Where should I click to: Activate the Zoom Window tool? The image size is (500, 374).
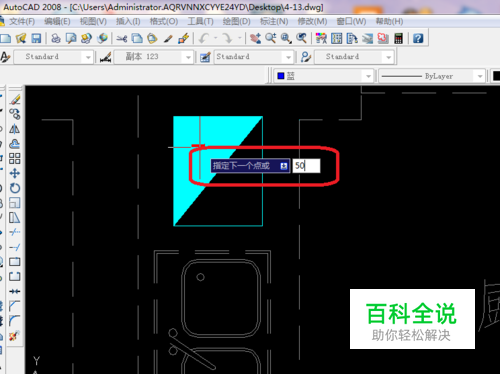coord(286,38)
